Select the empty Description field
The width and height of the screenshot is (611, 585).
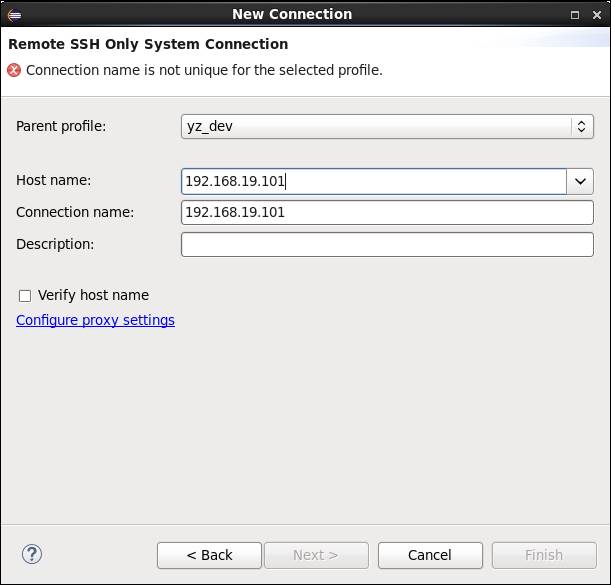[387, 244]
